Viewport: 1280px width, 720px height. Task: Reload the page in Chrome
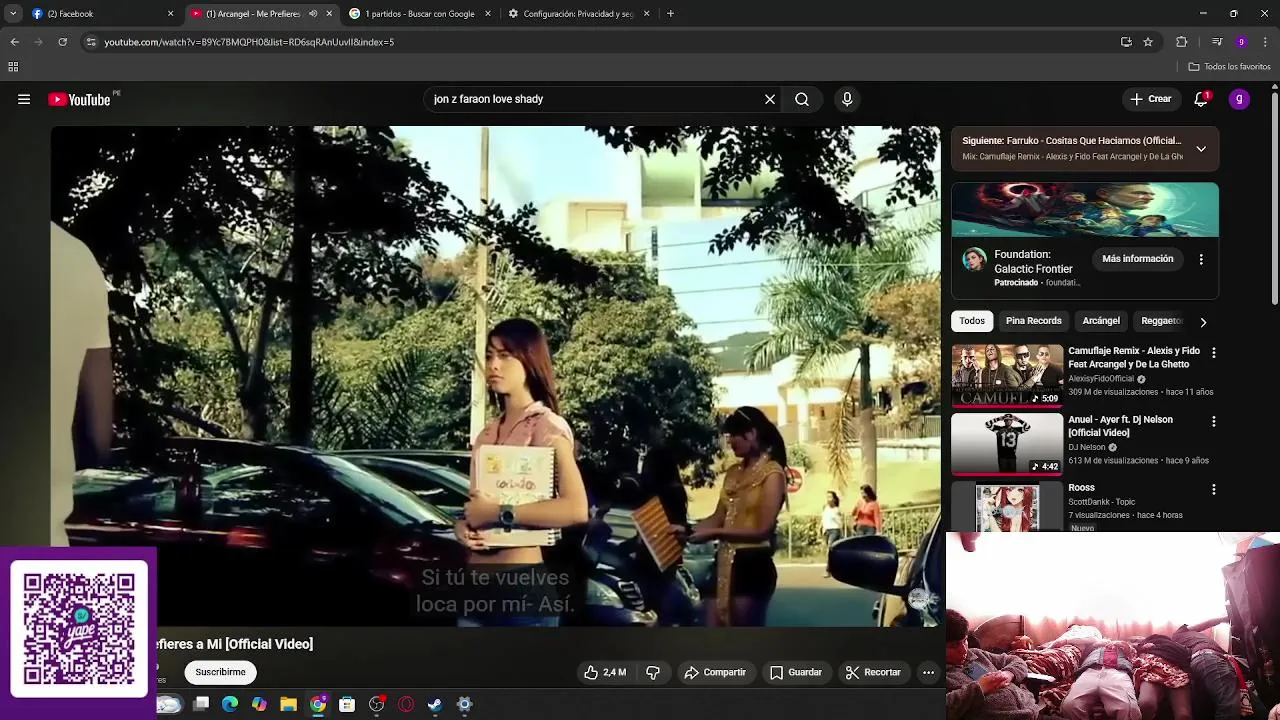tap(62, 42)
